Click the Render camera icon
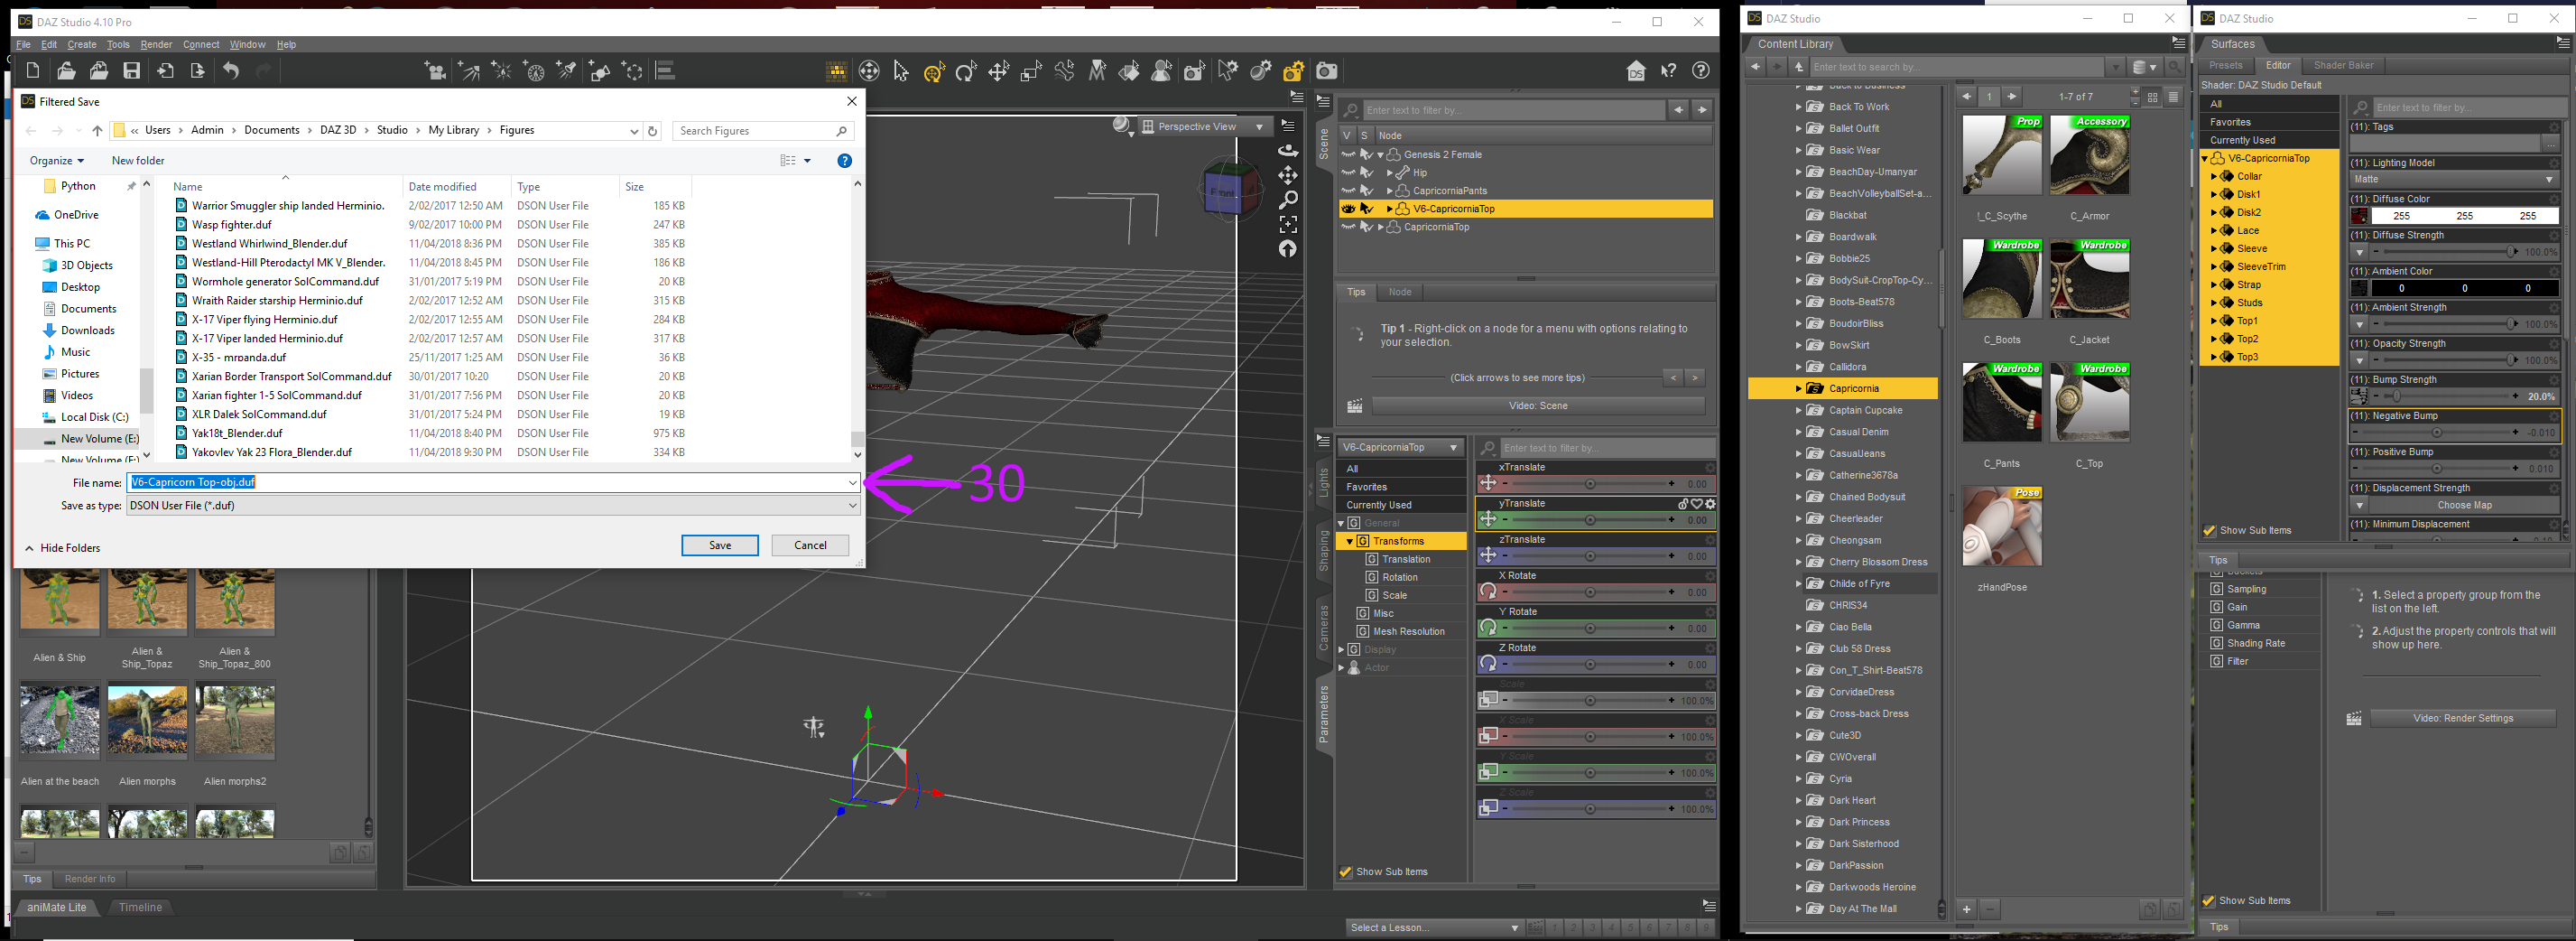The height and width of the screenshot is (941, 2576). (x=1326, y=71)
